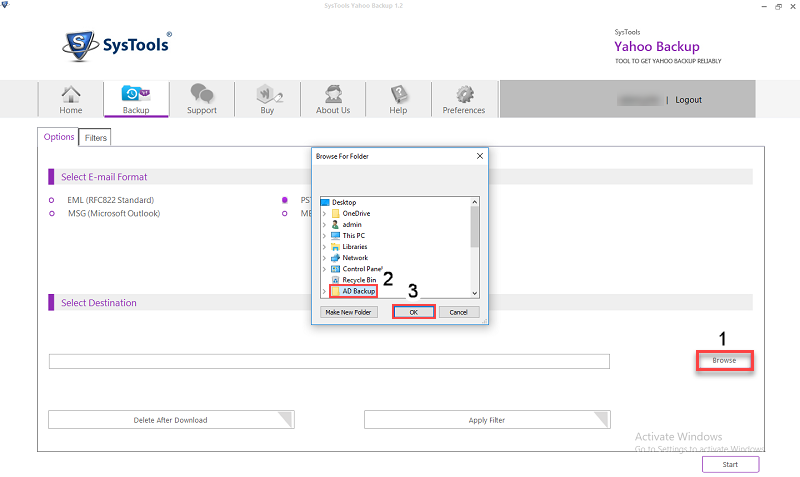
Task: Select the PST format radio button
Action: click(285, 200)
